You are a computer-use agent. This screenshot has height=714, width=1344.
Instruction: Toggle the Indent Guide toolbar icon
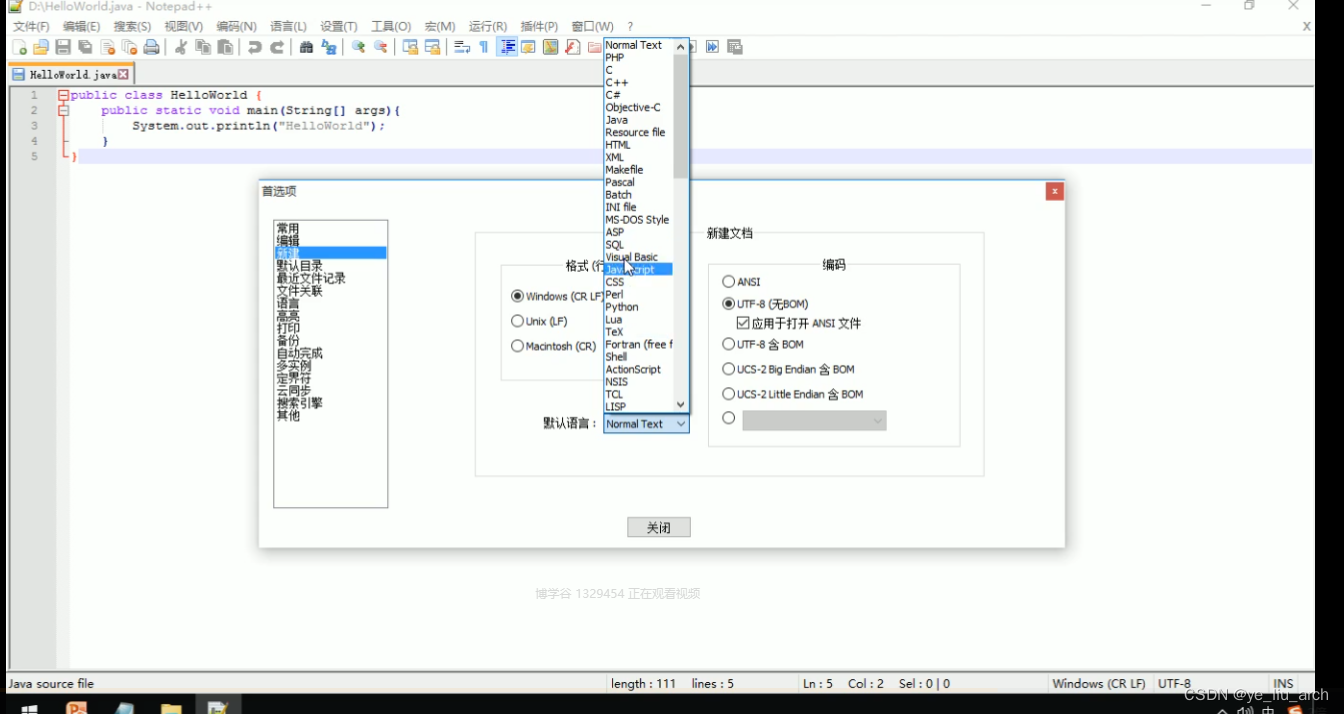(507, 47)
